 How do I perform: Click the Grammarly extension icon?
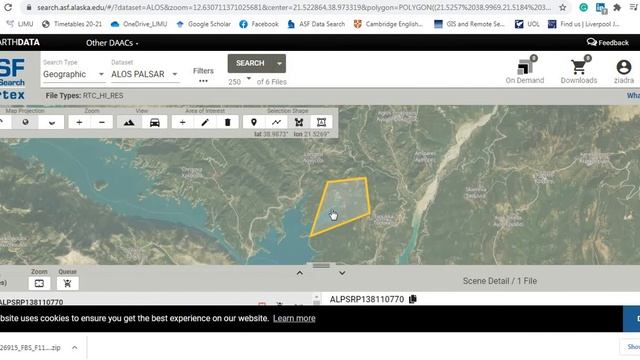click(x=584, y=7)
